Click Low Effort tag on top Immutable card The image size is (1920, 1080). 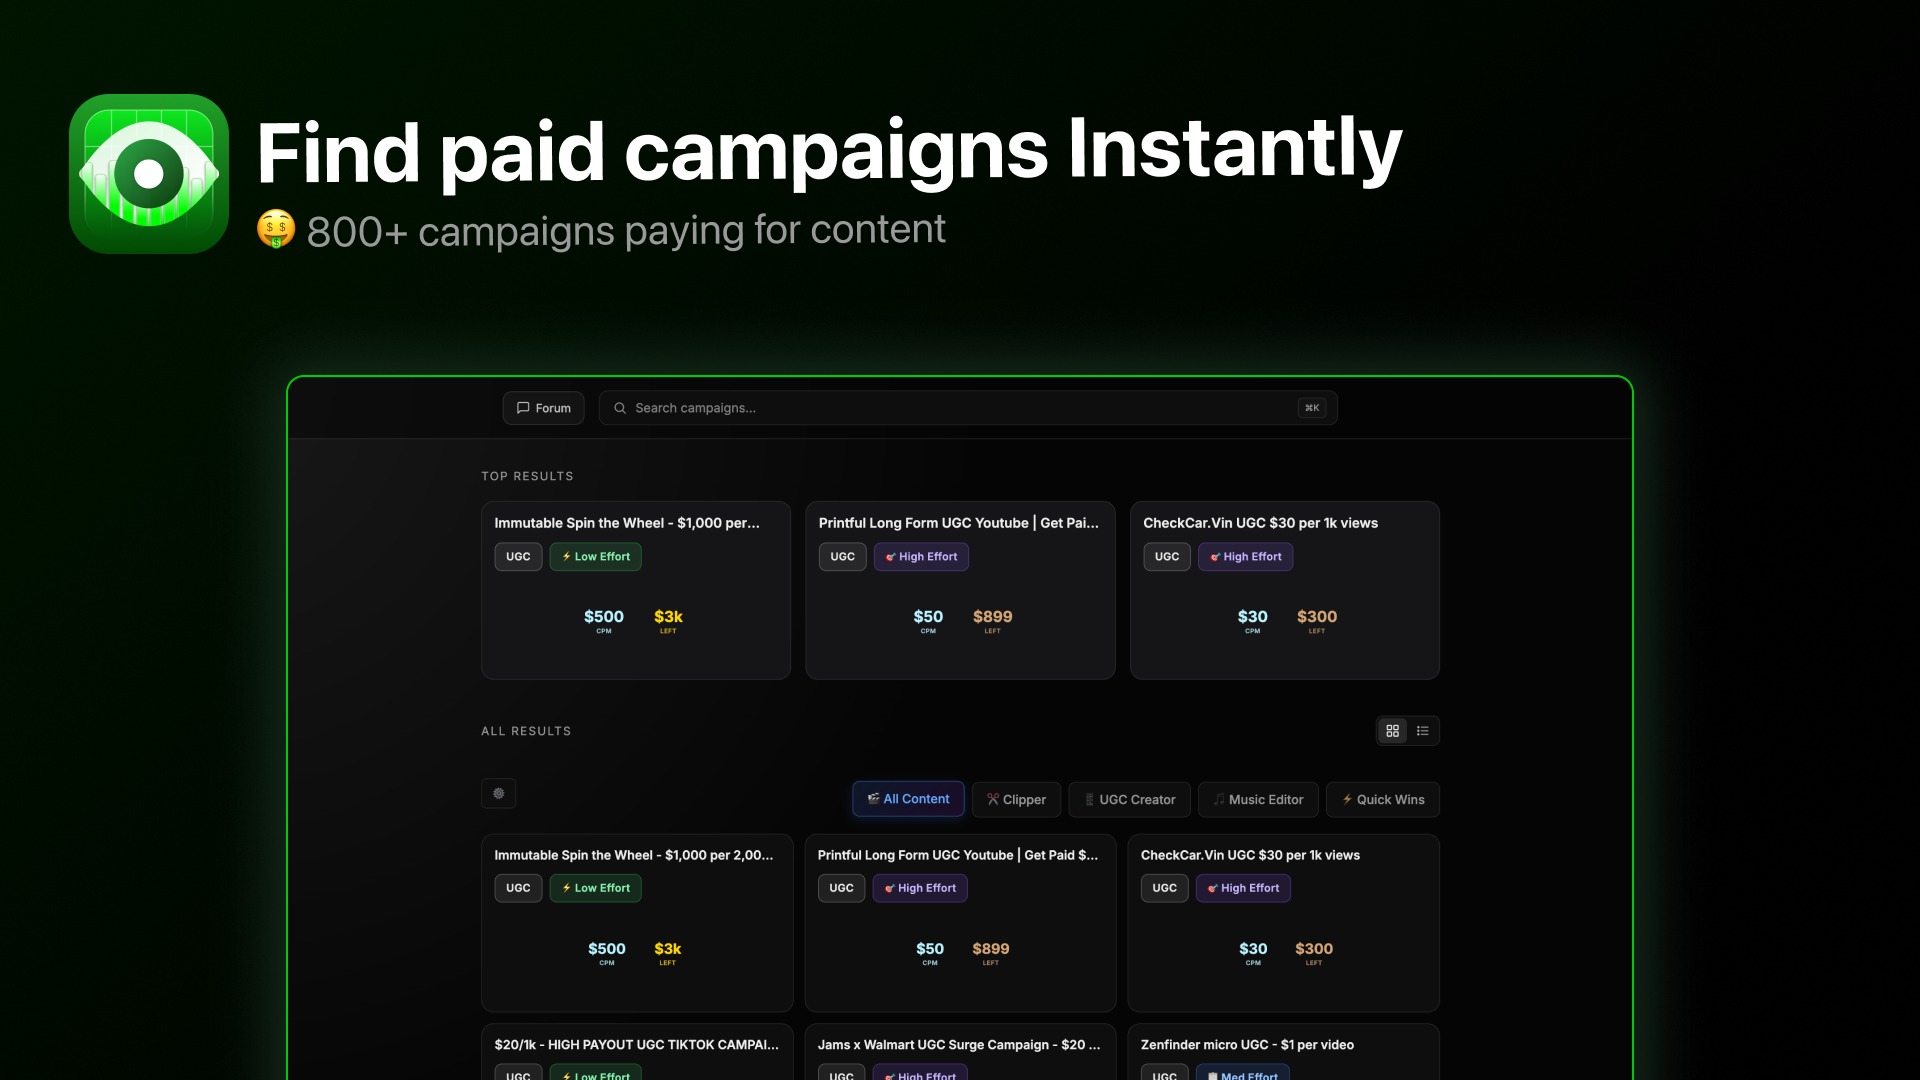pos(595,557)
